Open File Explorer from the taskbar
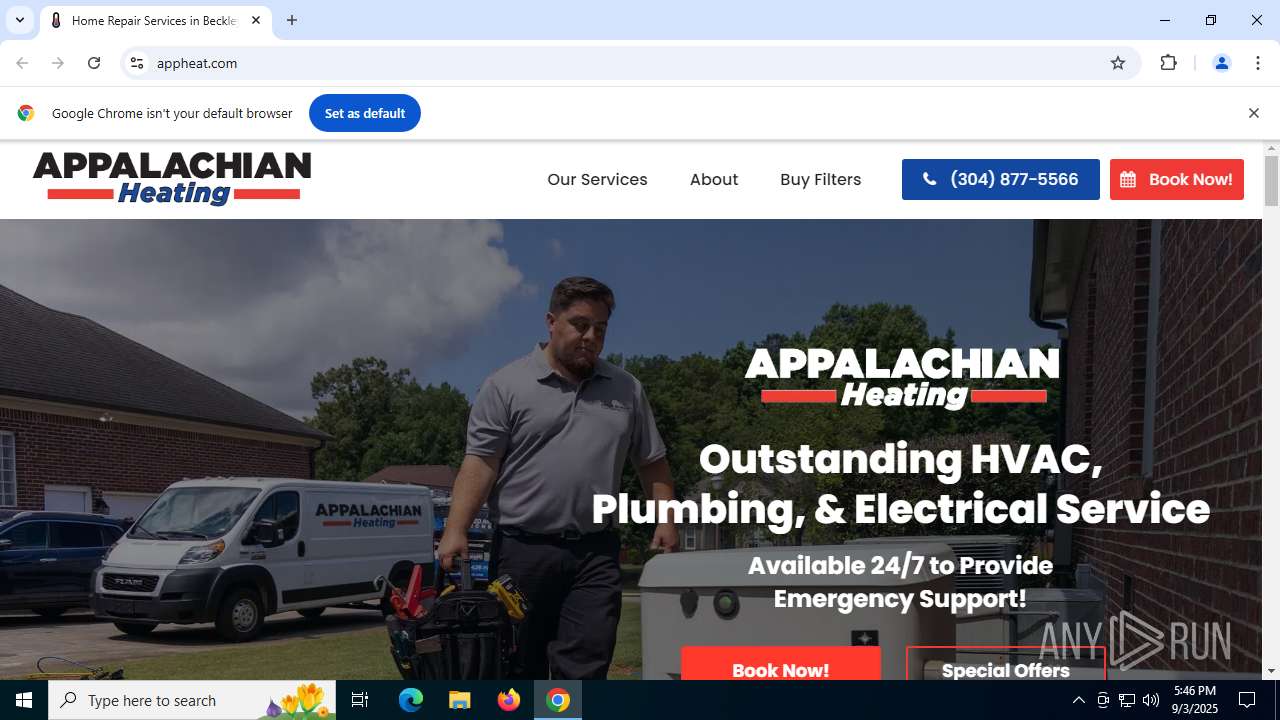Screen dimensions: 1280x720 click(x=459, y=700)
